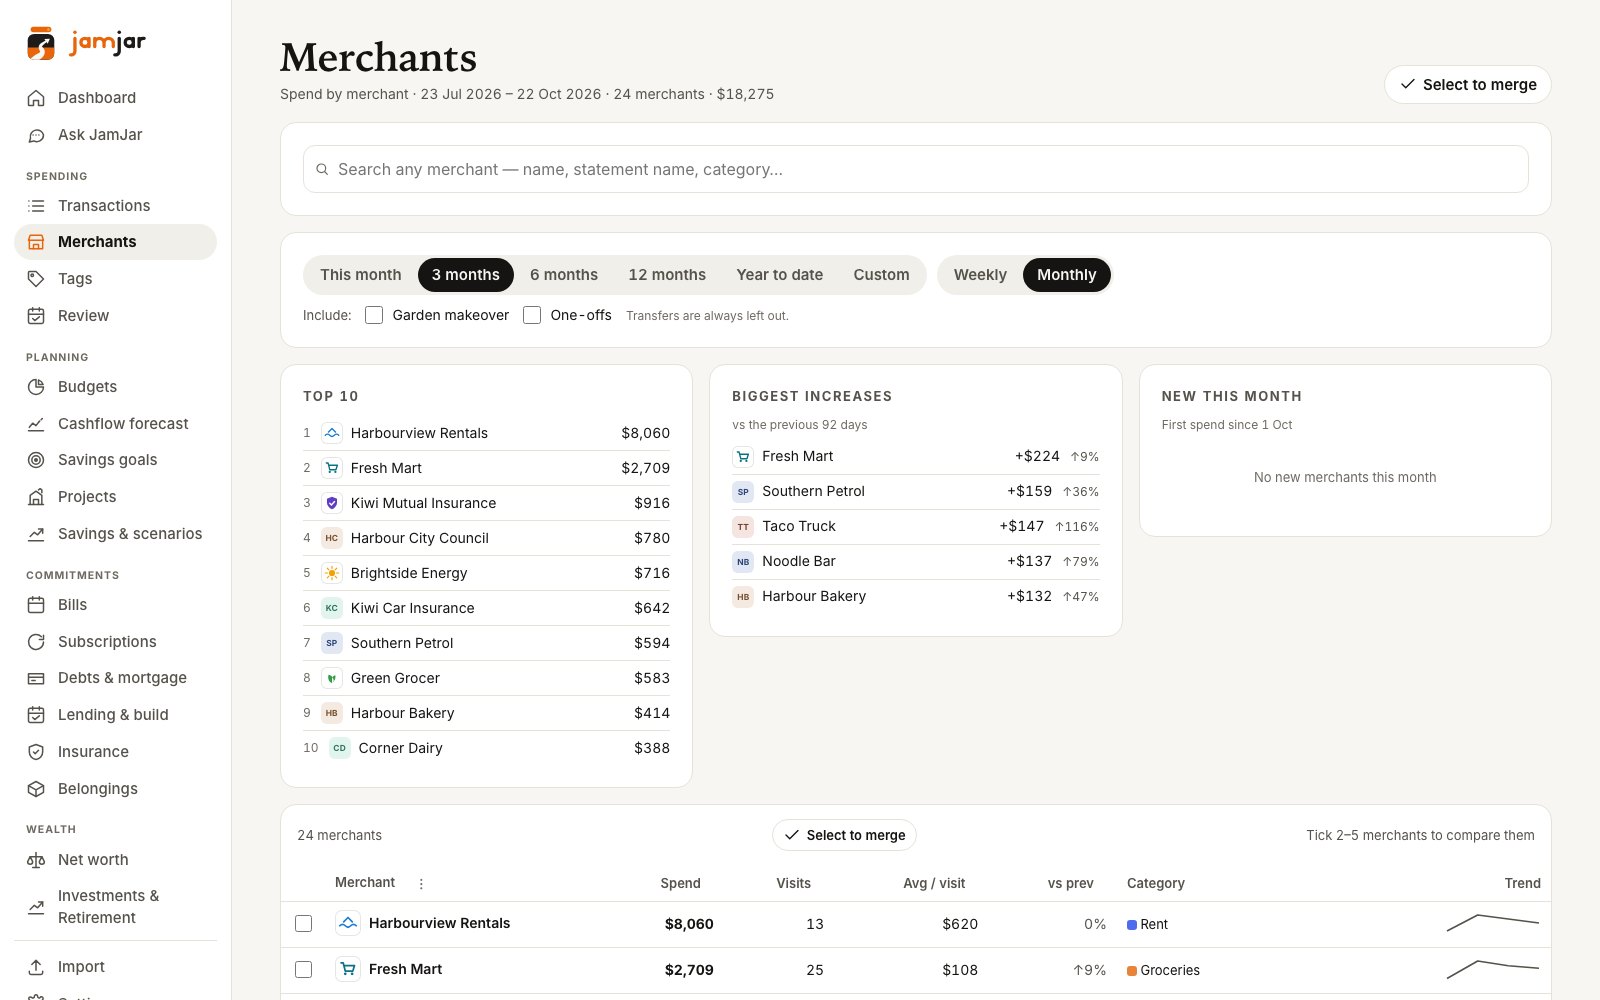Click the Transactions list icon
1600x1000 pixels.
36,206
